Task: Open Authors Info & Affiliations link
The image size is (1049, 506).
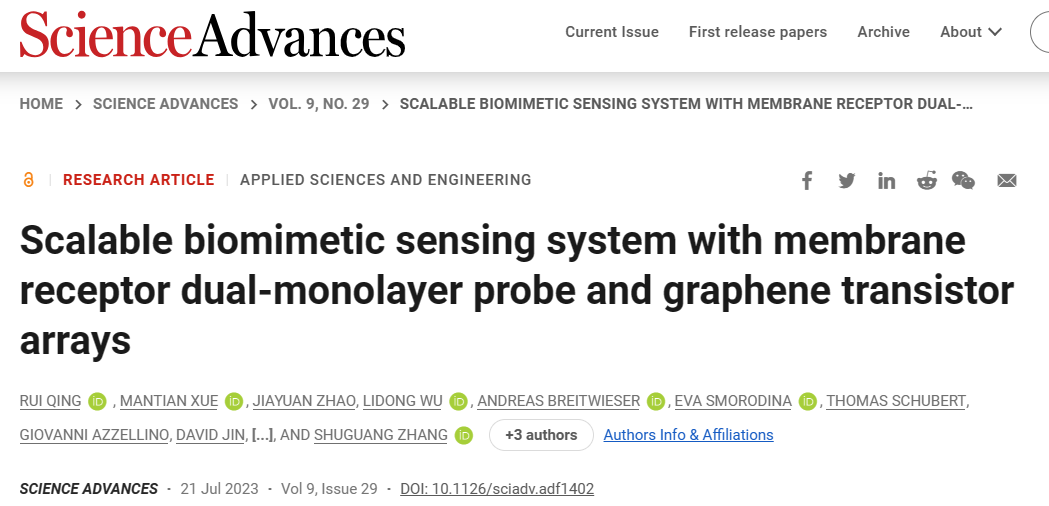Action: [688, 435]
